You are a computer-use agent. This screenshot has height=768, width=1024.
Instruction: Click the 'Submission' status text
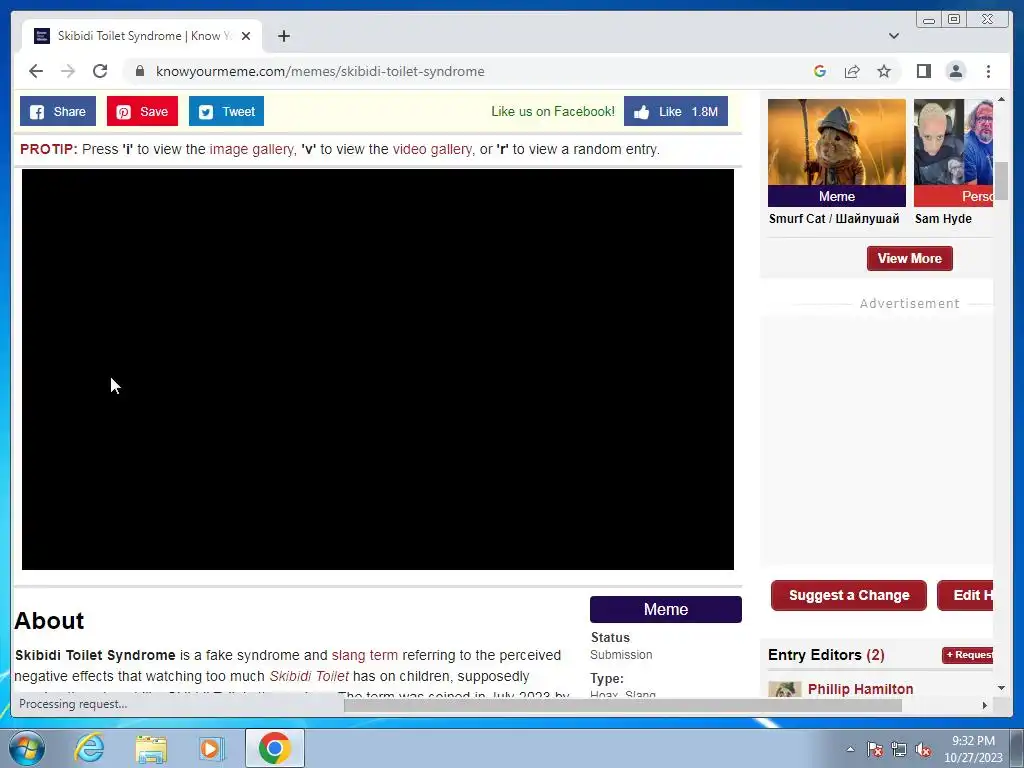click(x=621, y=655)
